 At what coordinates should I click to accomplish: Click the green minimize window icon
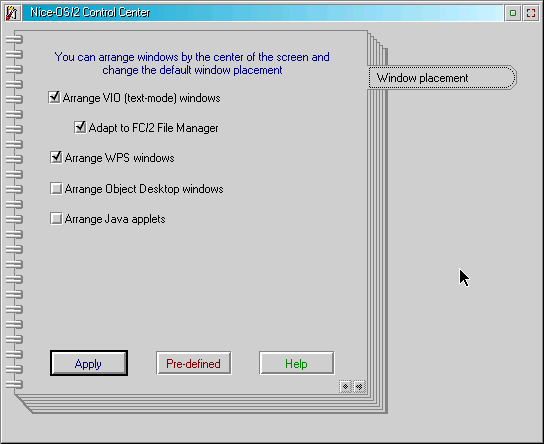513,13
